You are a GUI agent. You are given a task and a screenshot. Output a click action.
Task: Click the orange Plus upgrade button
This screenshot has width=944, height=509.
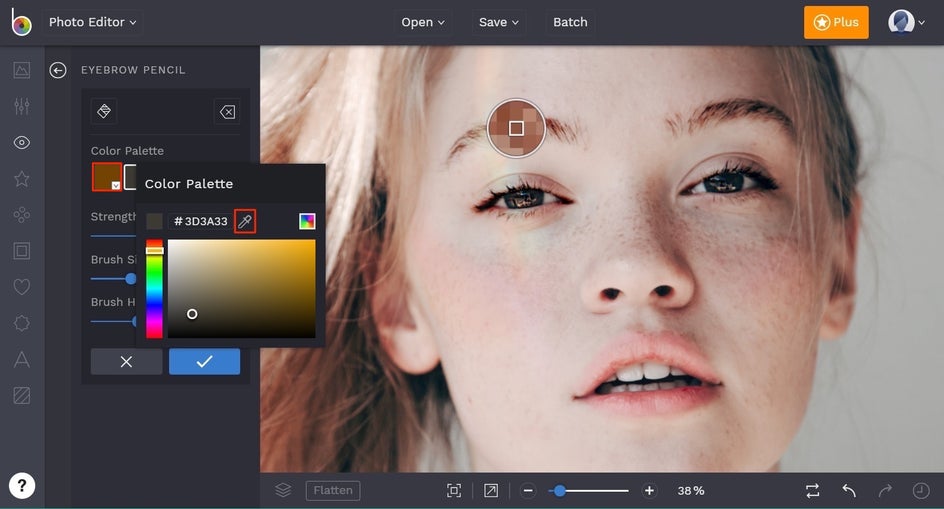(836, 22)
